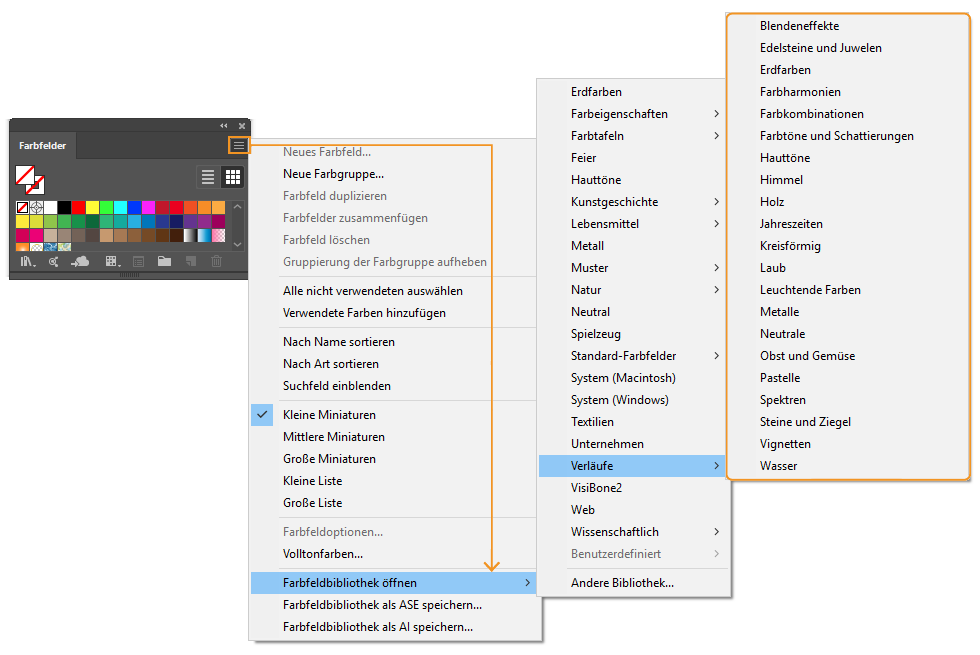Click the swatch list scroll up arrow
Image resolution: width=980 pixels, height=655 pixels.
click(238, 207)
